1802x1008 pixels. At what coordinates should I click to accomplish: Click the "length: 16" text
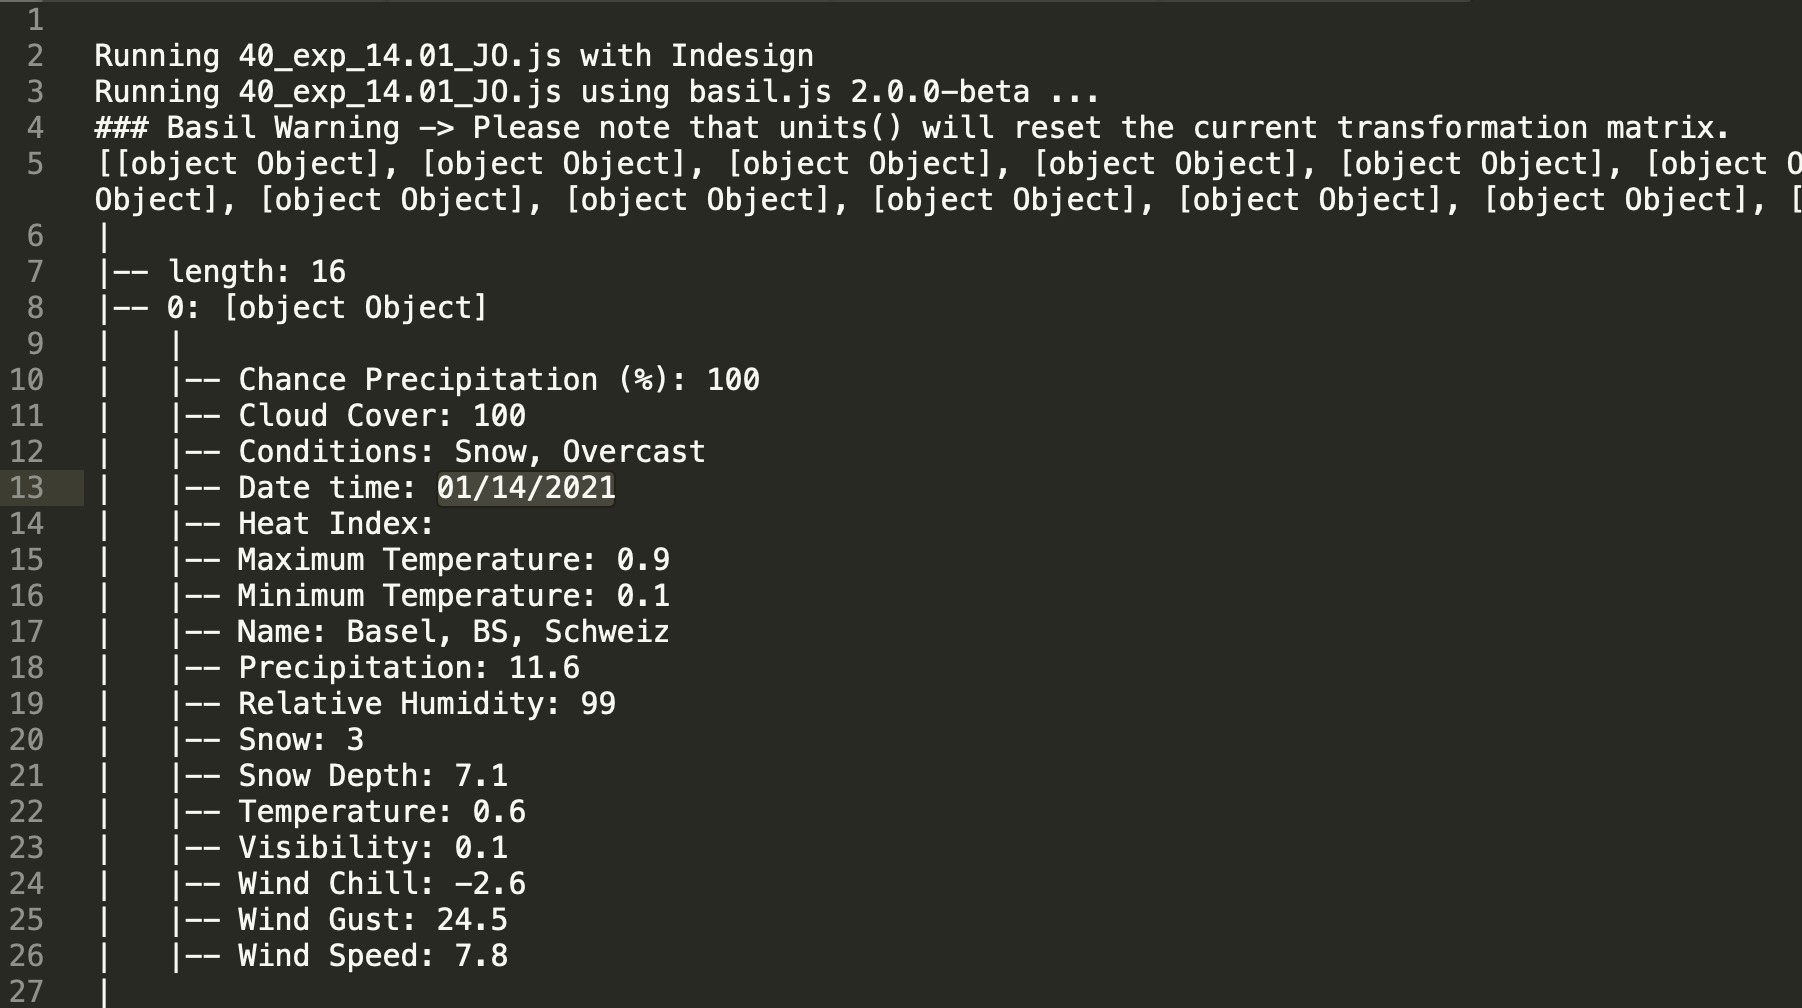click(x=256, y=272)
